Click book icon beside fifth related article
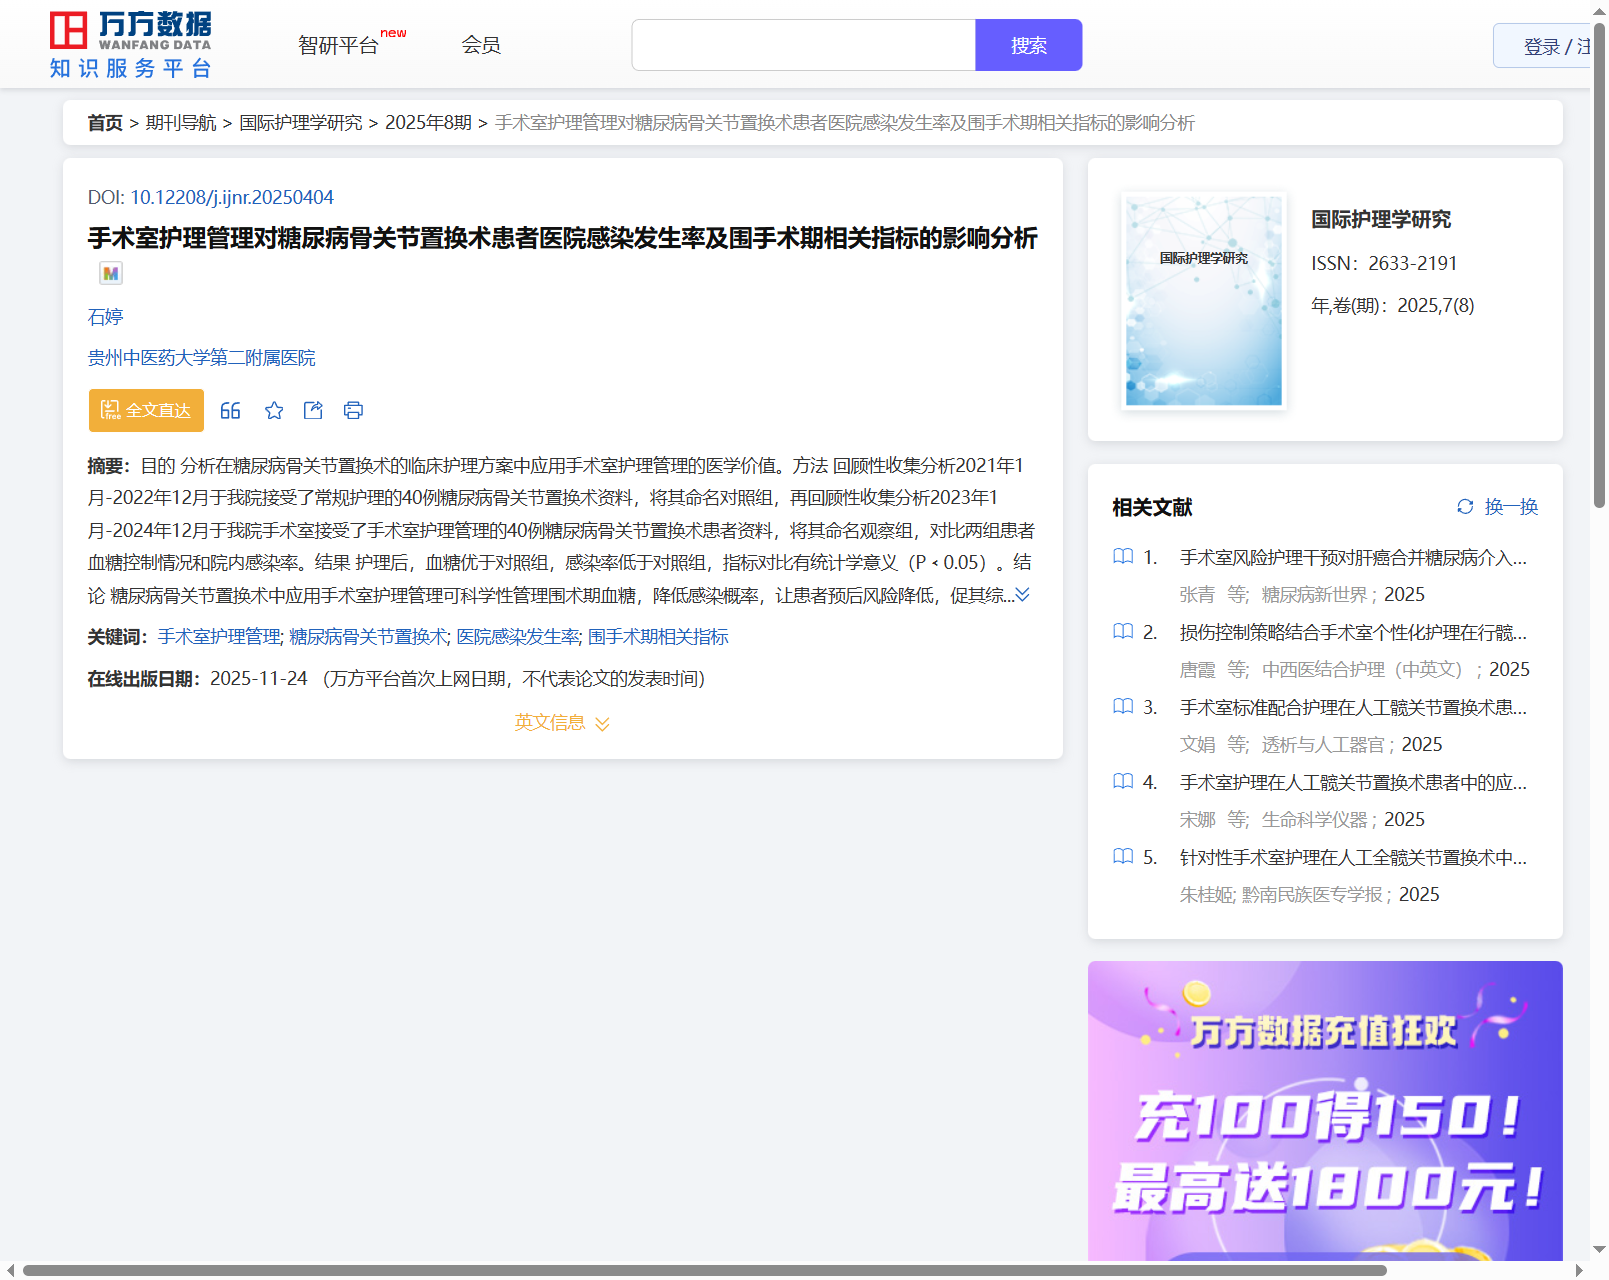The image size is (1609, 1280). pyautogui.click(x=1123, y=857)
